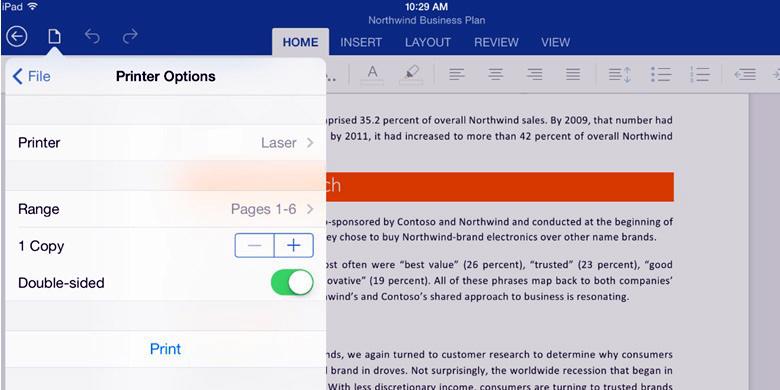Increase copies with the plus button

294,245
